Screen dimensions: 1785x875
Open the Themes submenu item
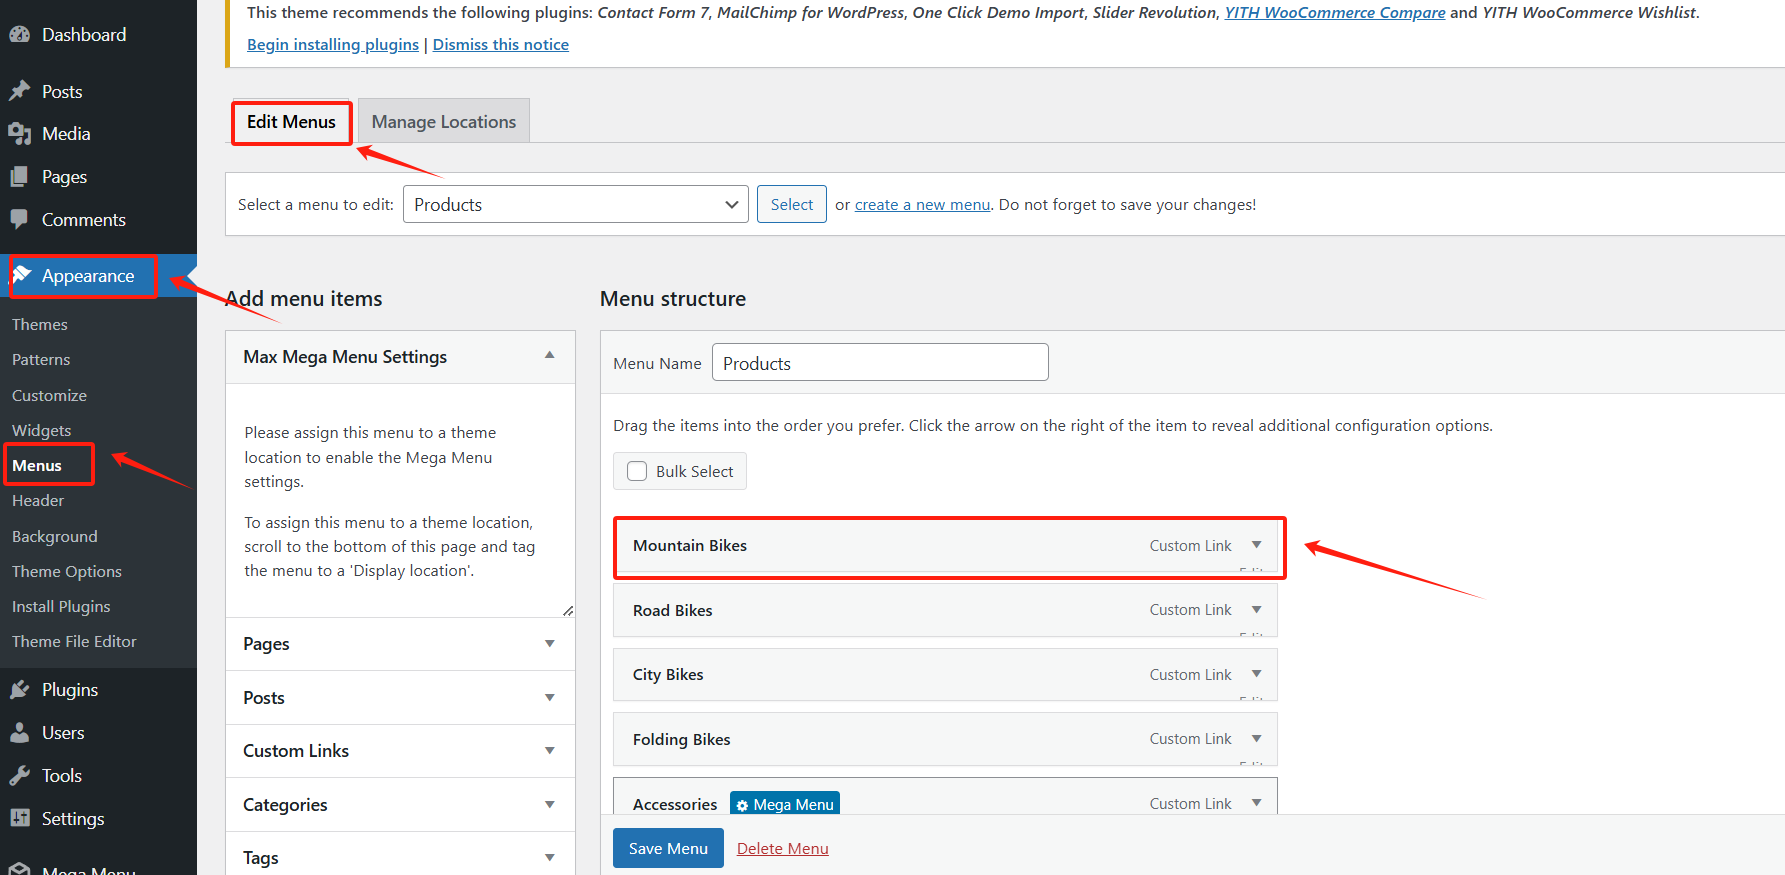40,324
